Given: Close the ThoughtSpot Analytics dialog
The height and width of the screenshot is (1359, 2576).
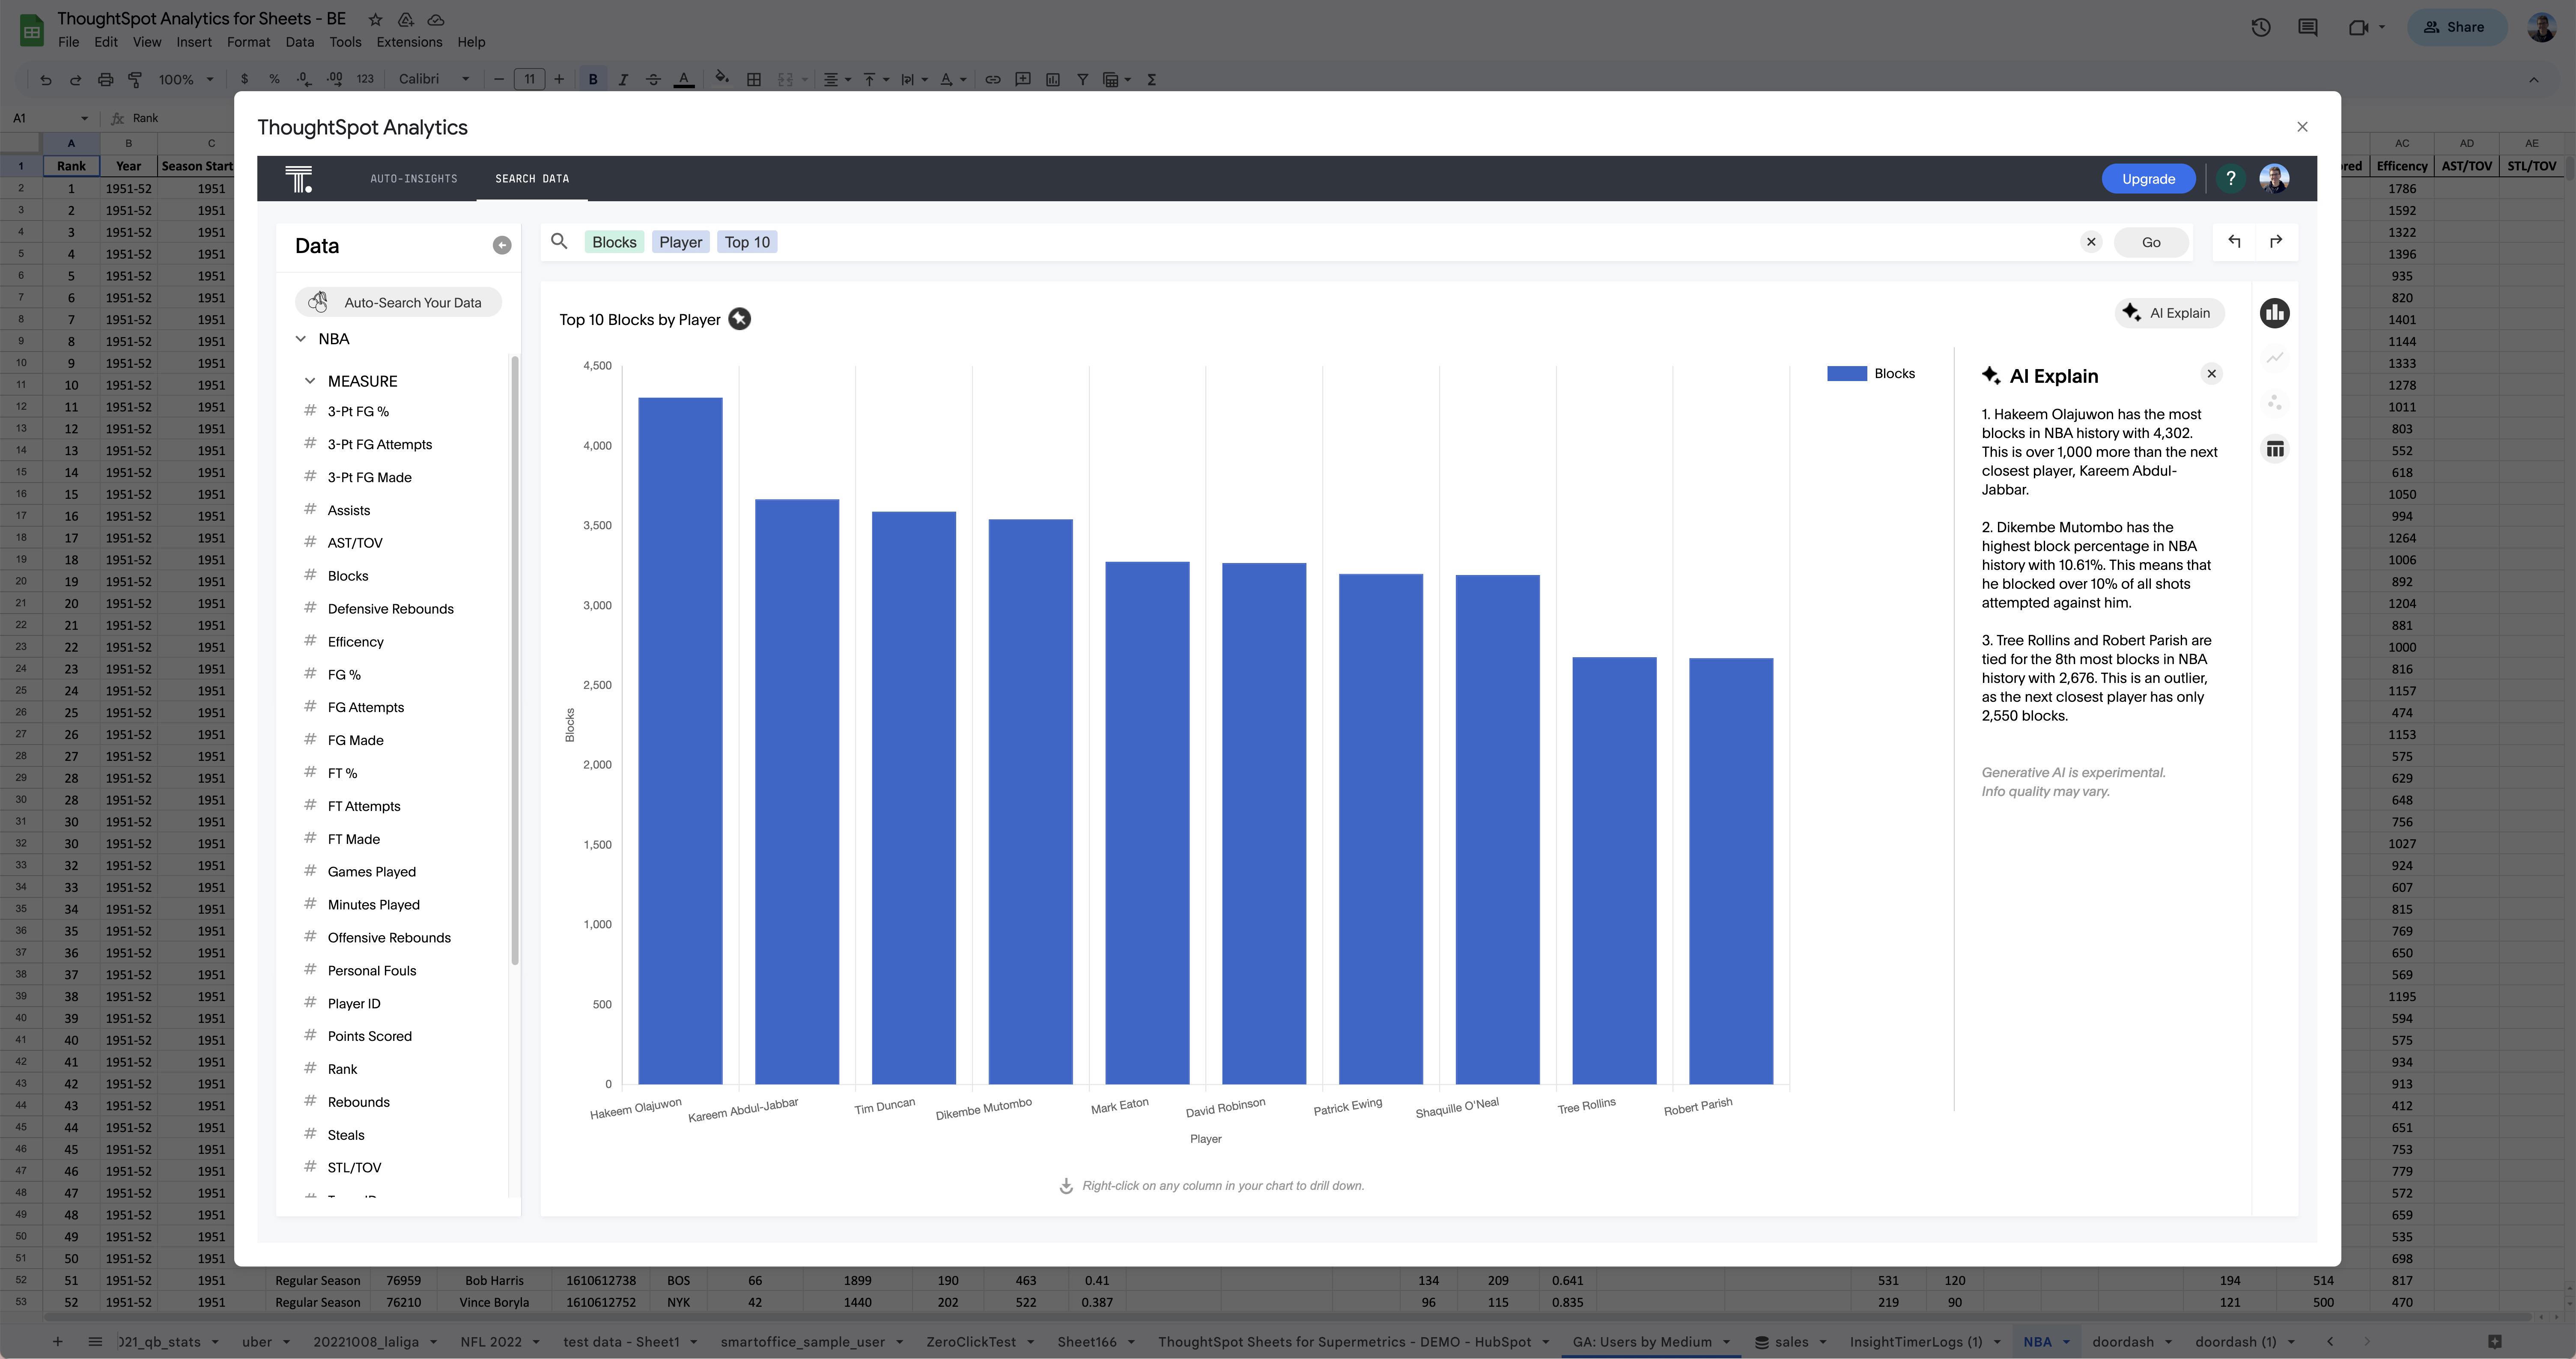Looking at the screenshot, I should [2303, 127].
